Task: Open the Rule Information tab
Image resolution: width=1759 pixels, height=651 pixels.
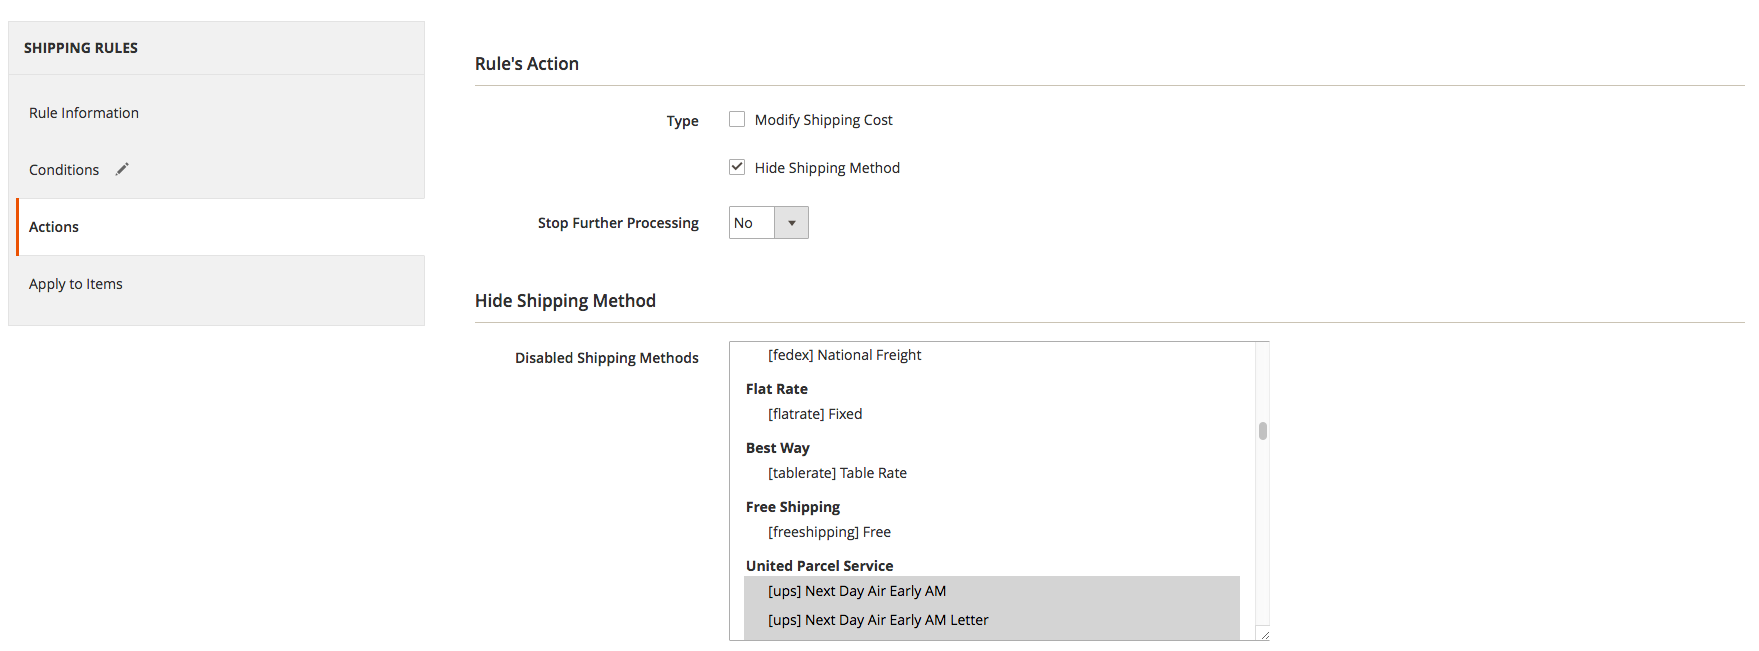Action: (84, 113)
